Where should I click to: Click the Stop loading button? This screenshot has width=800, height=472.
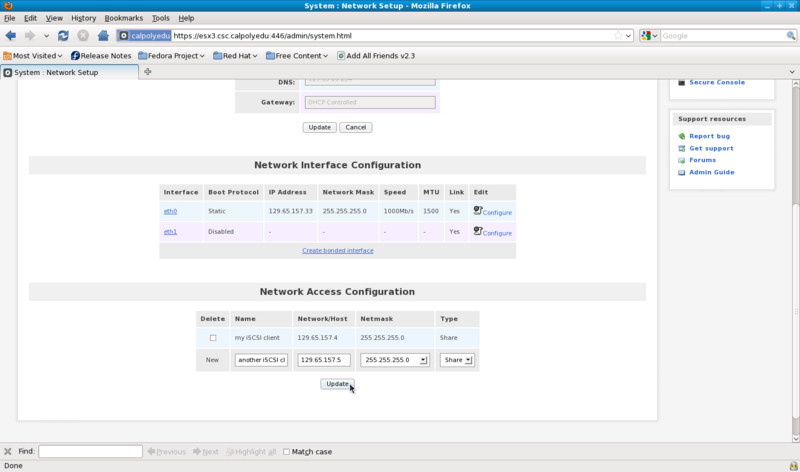coord(83,36)
